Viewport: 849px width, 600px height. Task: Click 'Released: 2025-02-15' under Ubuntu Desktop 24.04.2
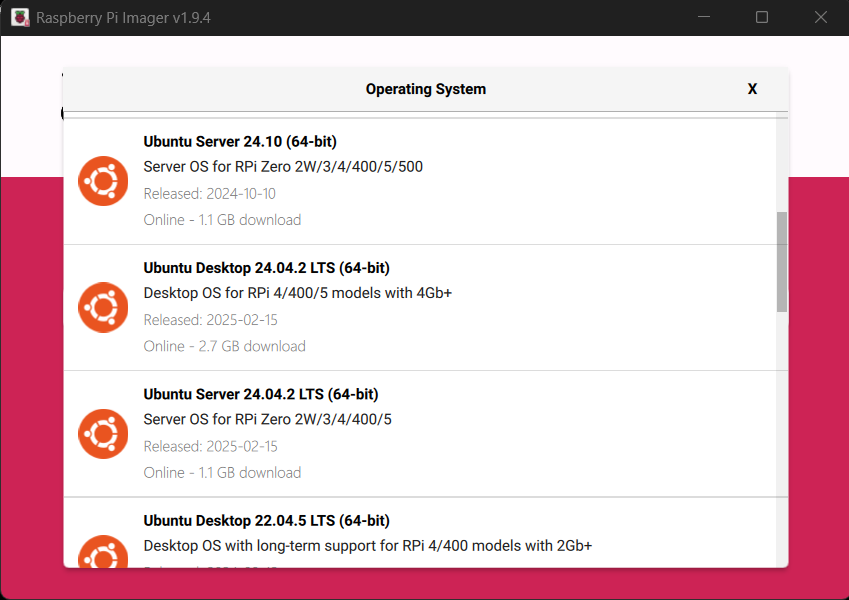pyautogui.click(x=210, y=319)
